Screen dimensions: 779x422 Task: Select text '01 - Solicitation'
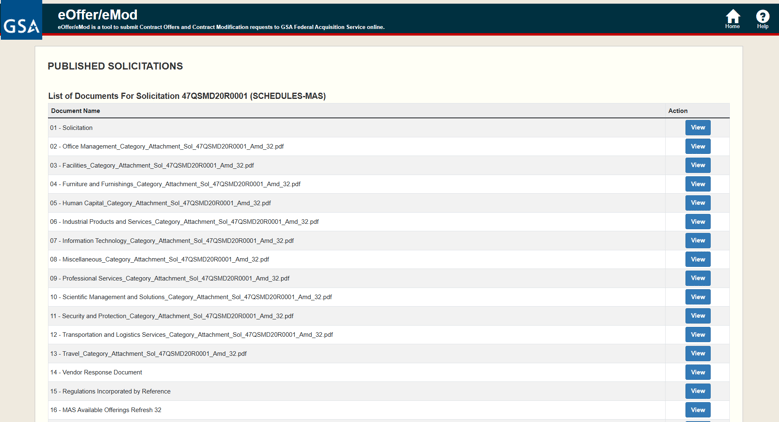click(x=71, y=128)
